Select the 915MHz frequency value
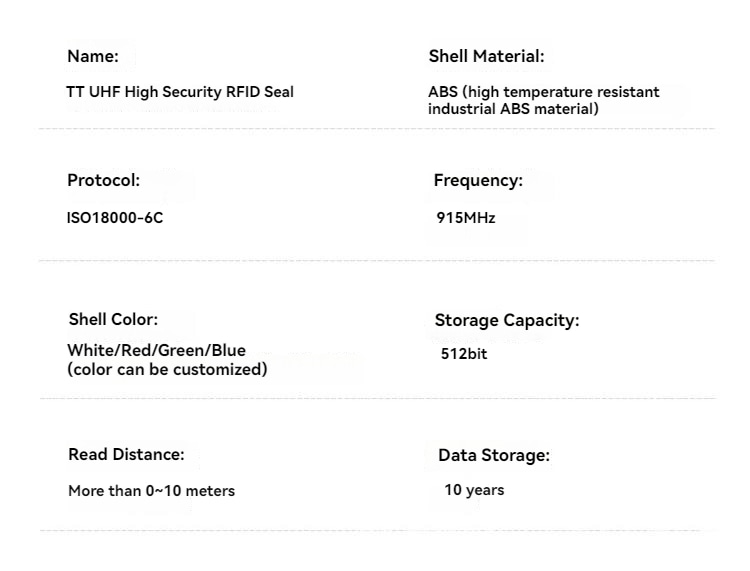The width and height of the screenshot is (750, 571). coord(465,218)
